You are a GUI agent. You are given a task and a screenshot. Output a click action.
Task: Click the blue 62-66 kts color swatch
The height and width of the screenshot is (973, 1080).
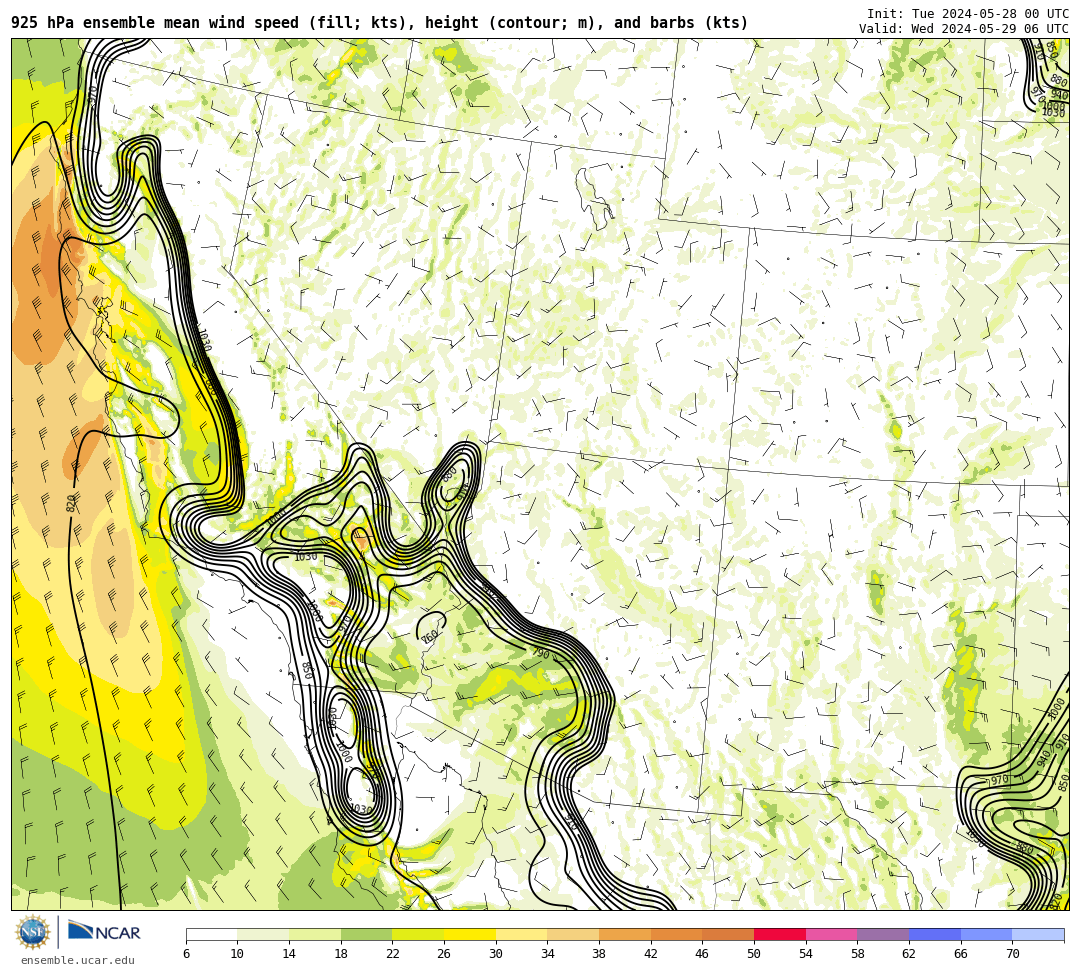[935, 934]
